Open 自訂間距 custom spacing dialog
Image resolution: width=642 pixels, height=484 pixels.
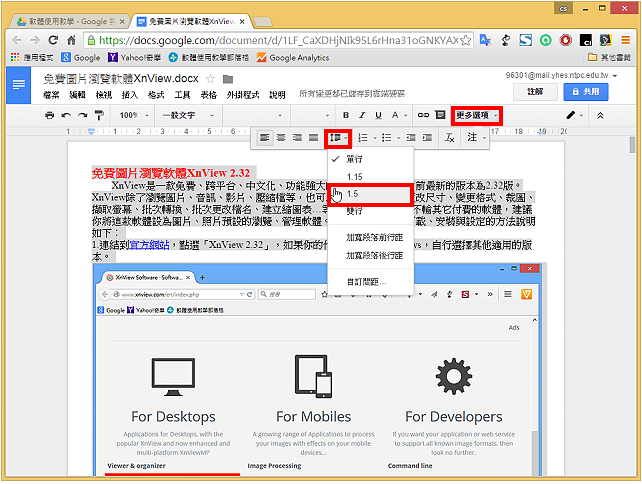[371, 282]
